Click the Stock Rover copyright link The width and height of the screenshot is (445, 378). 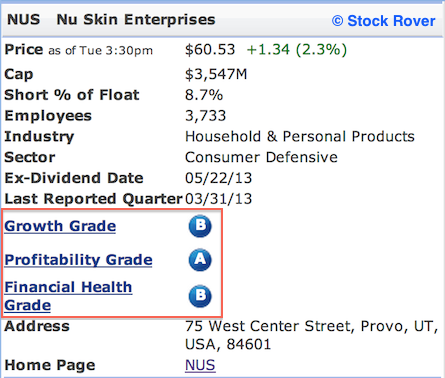point(383,21)
